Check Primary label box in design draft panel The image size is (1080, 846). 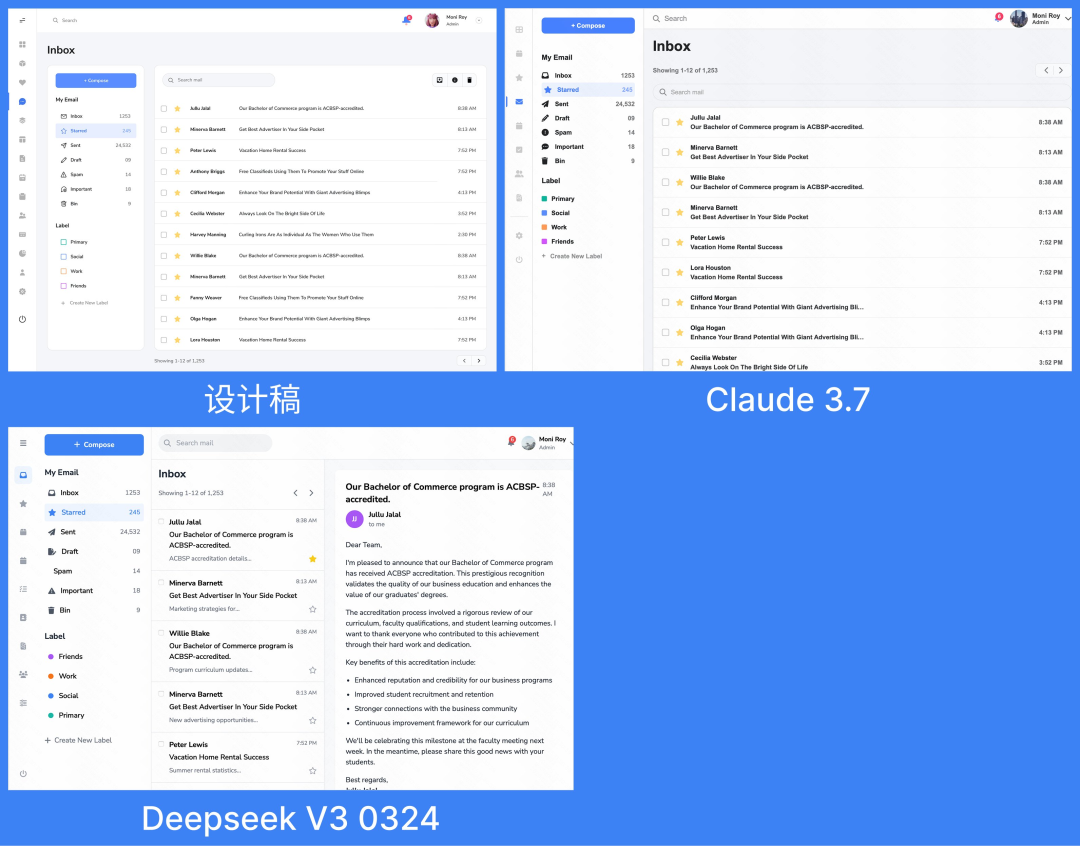click(63, 242)
